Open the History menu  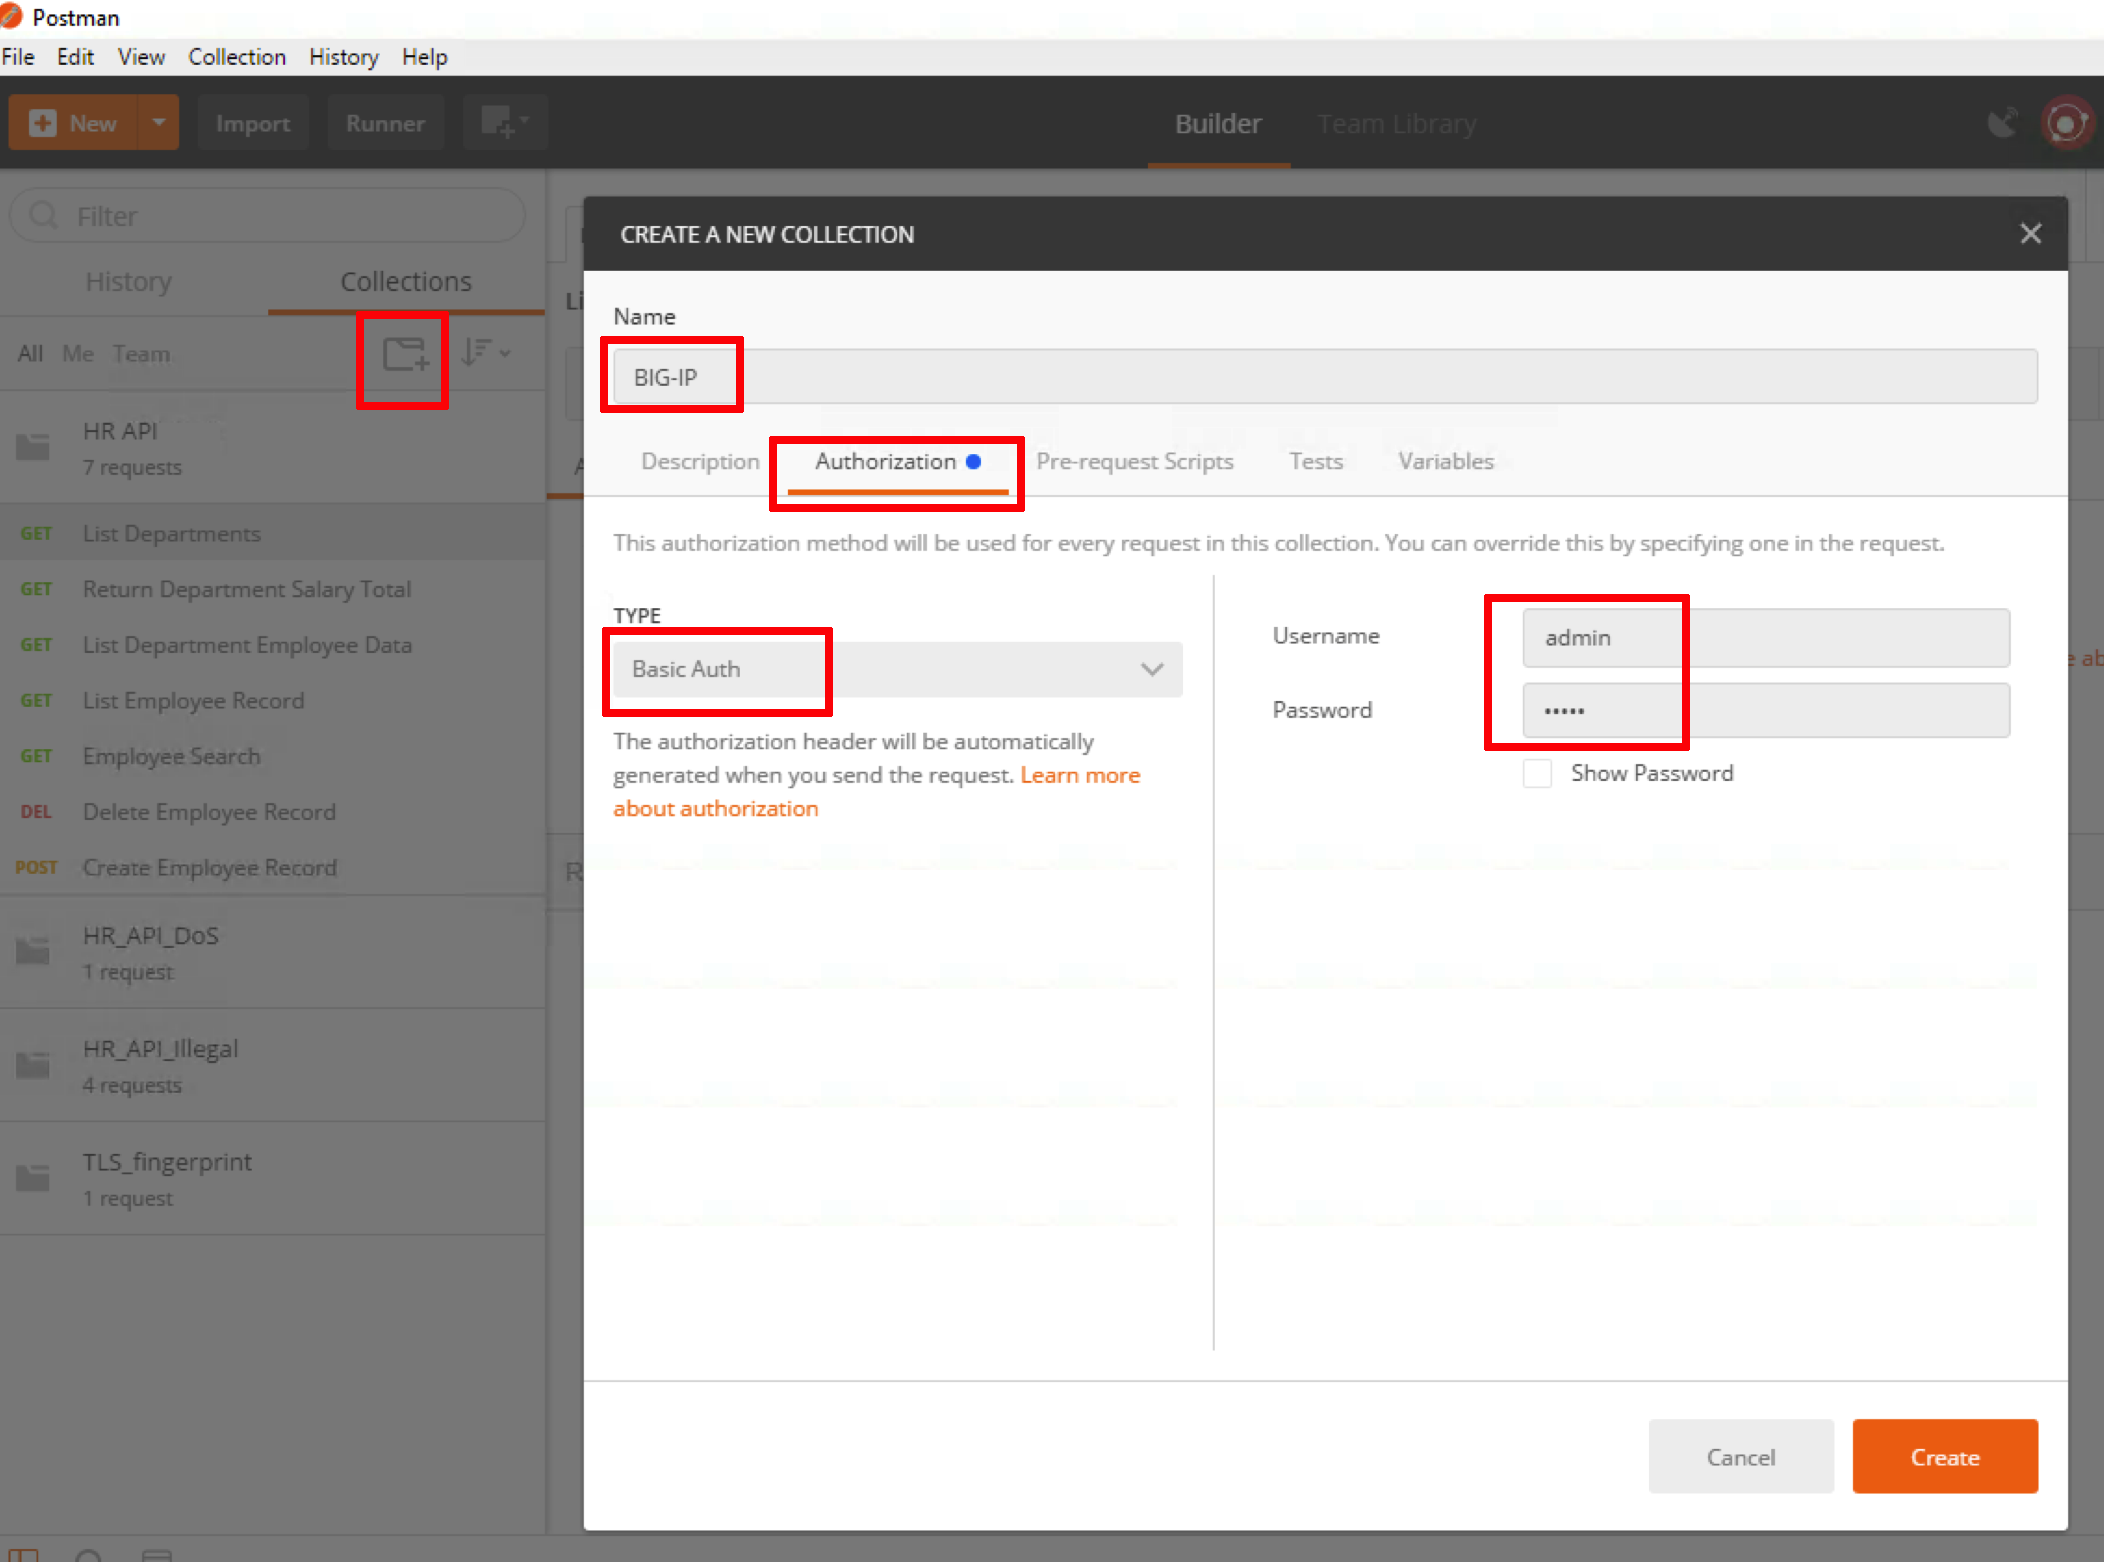[x=344, y=57]
